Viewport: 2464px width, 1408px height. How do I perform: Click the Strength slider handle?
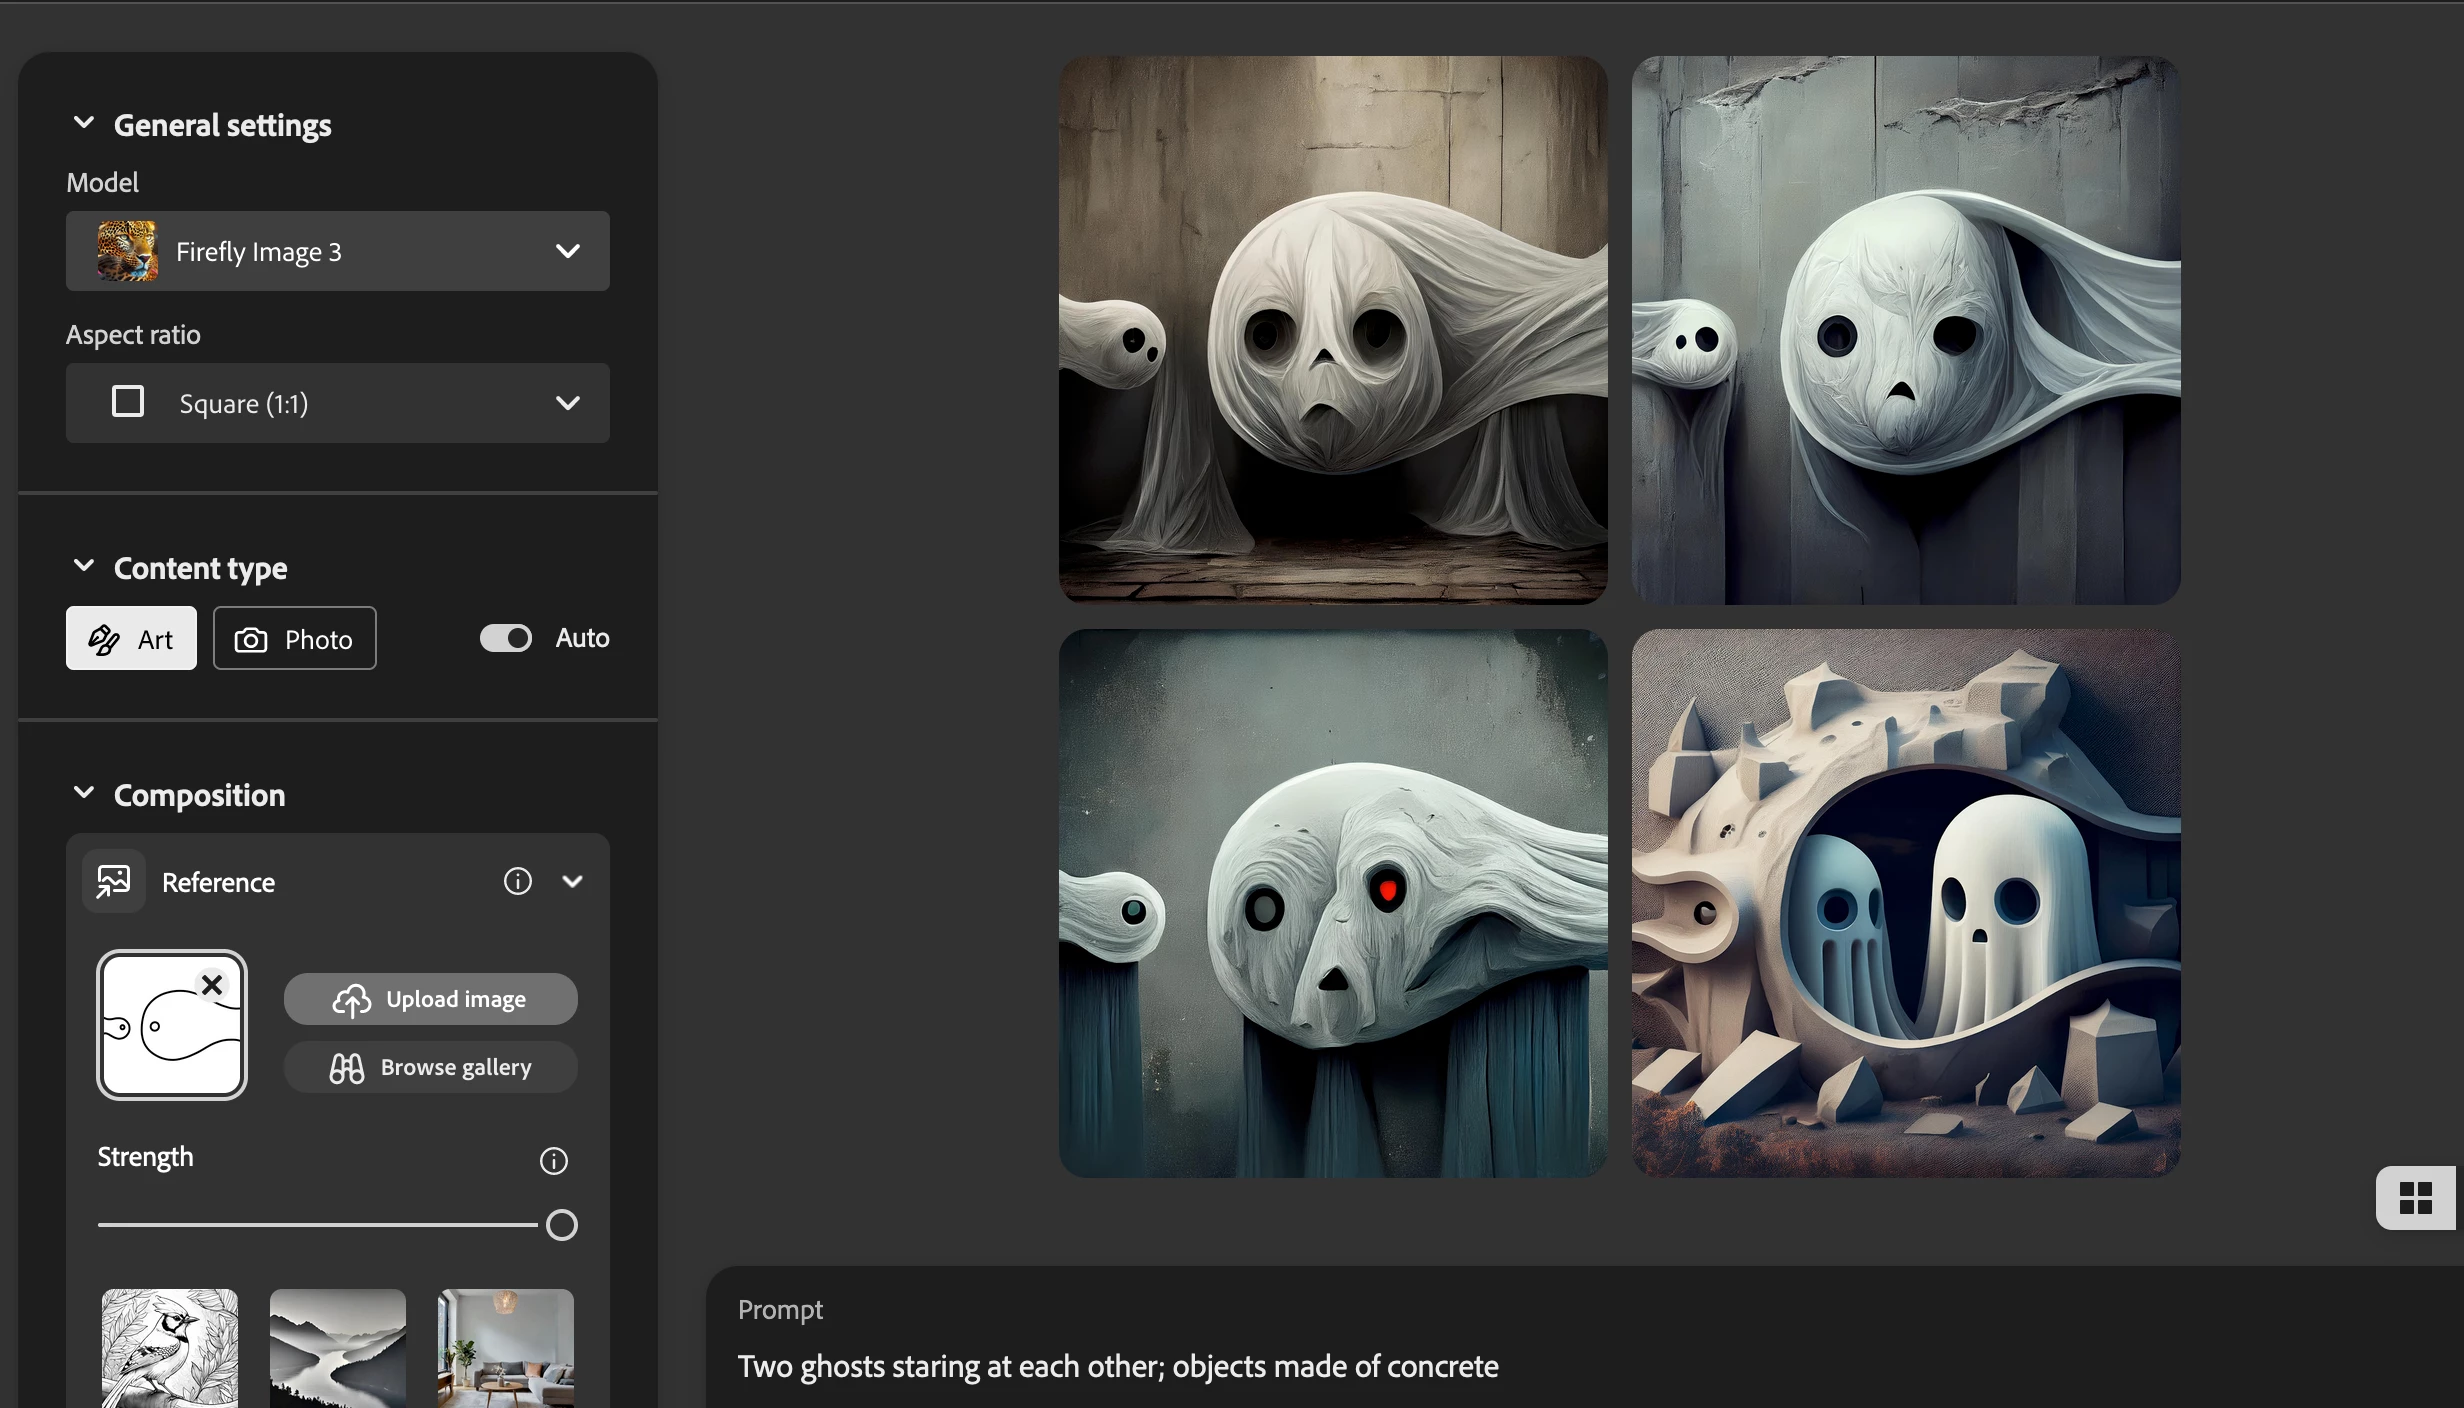click(562, 1225)
